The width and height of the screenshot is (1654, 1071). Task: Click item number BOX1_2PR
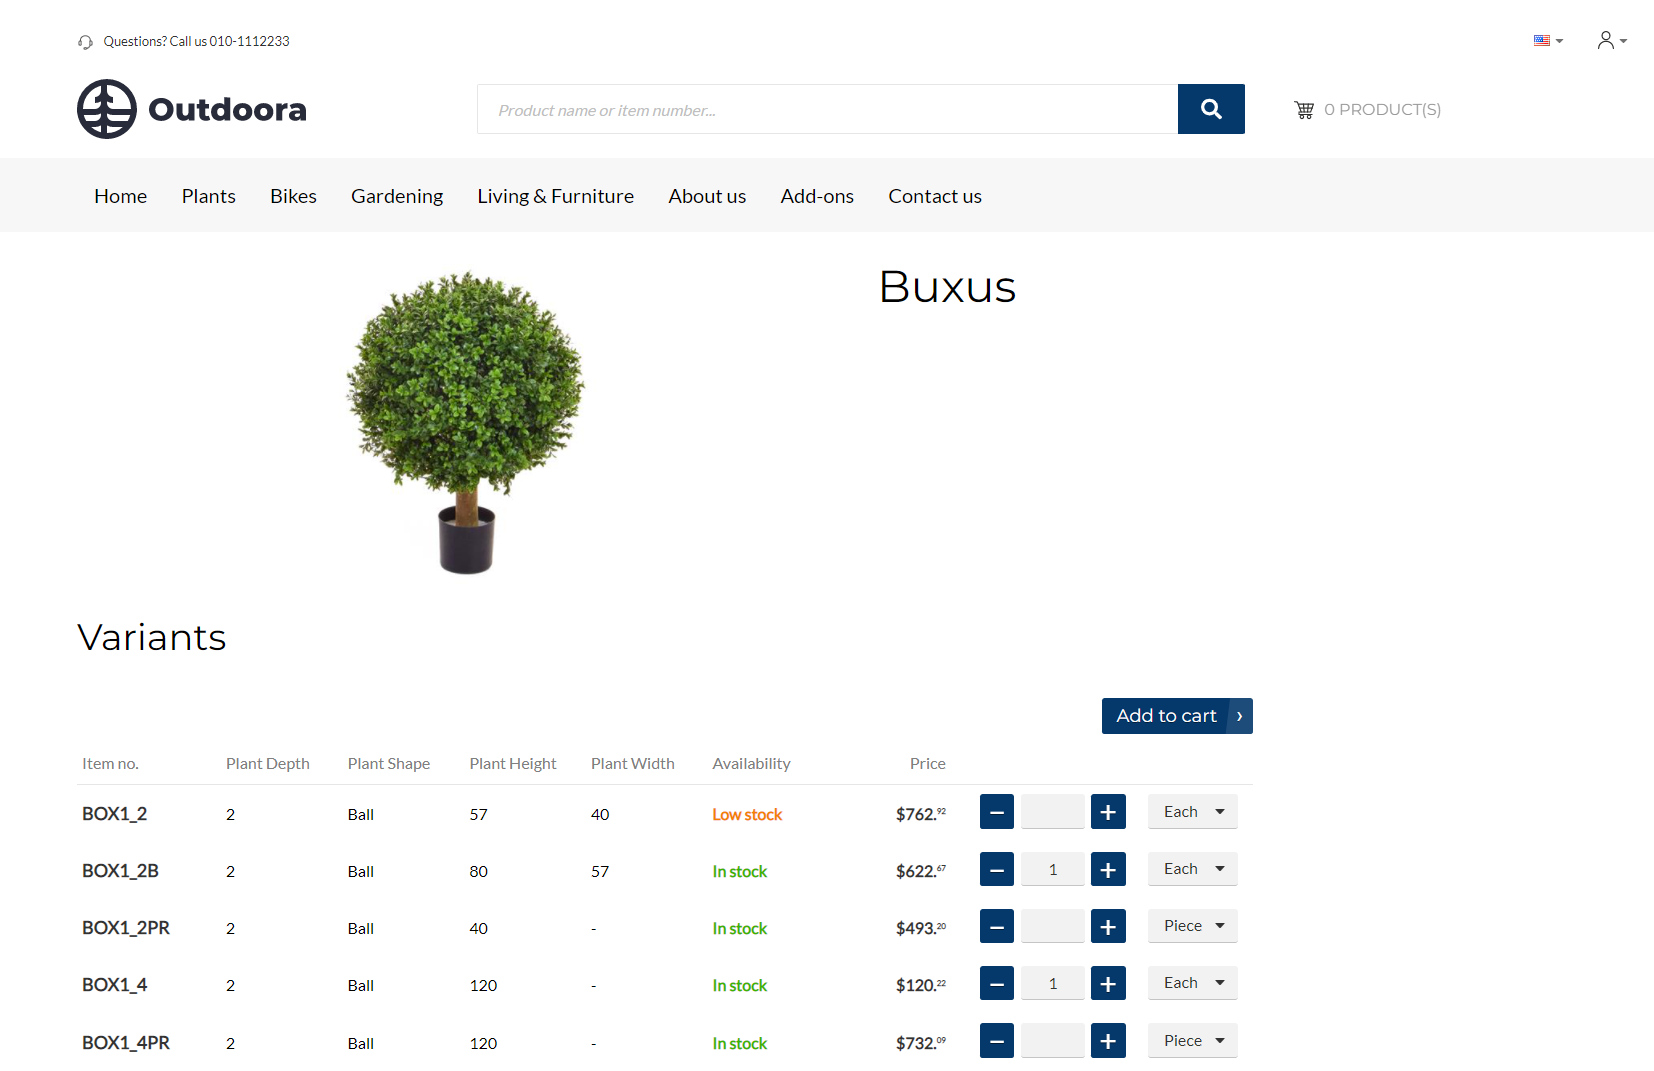click(126, 928)
